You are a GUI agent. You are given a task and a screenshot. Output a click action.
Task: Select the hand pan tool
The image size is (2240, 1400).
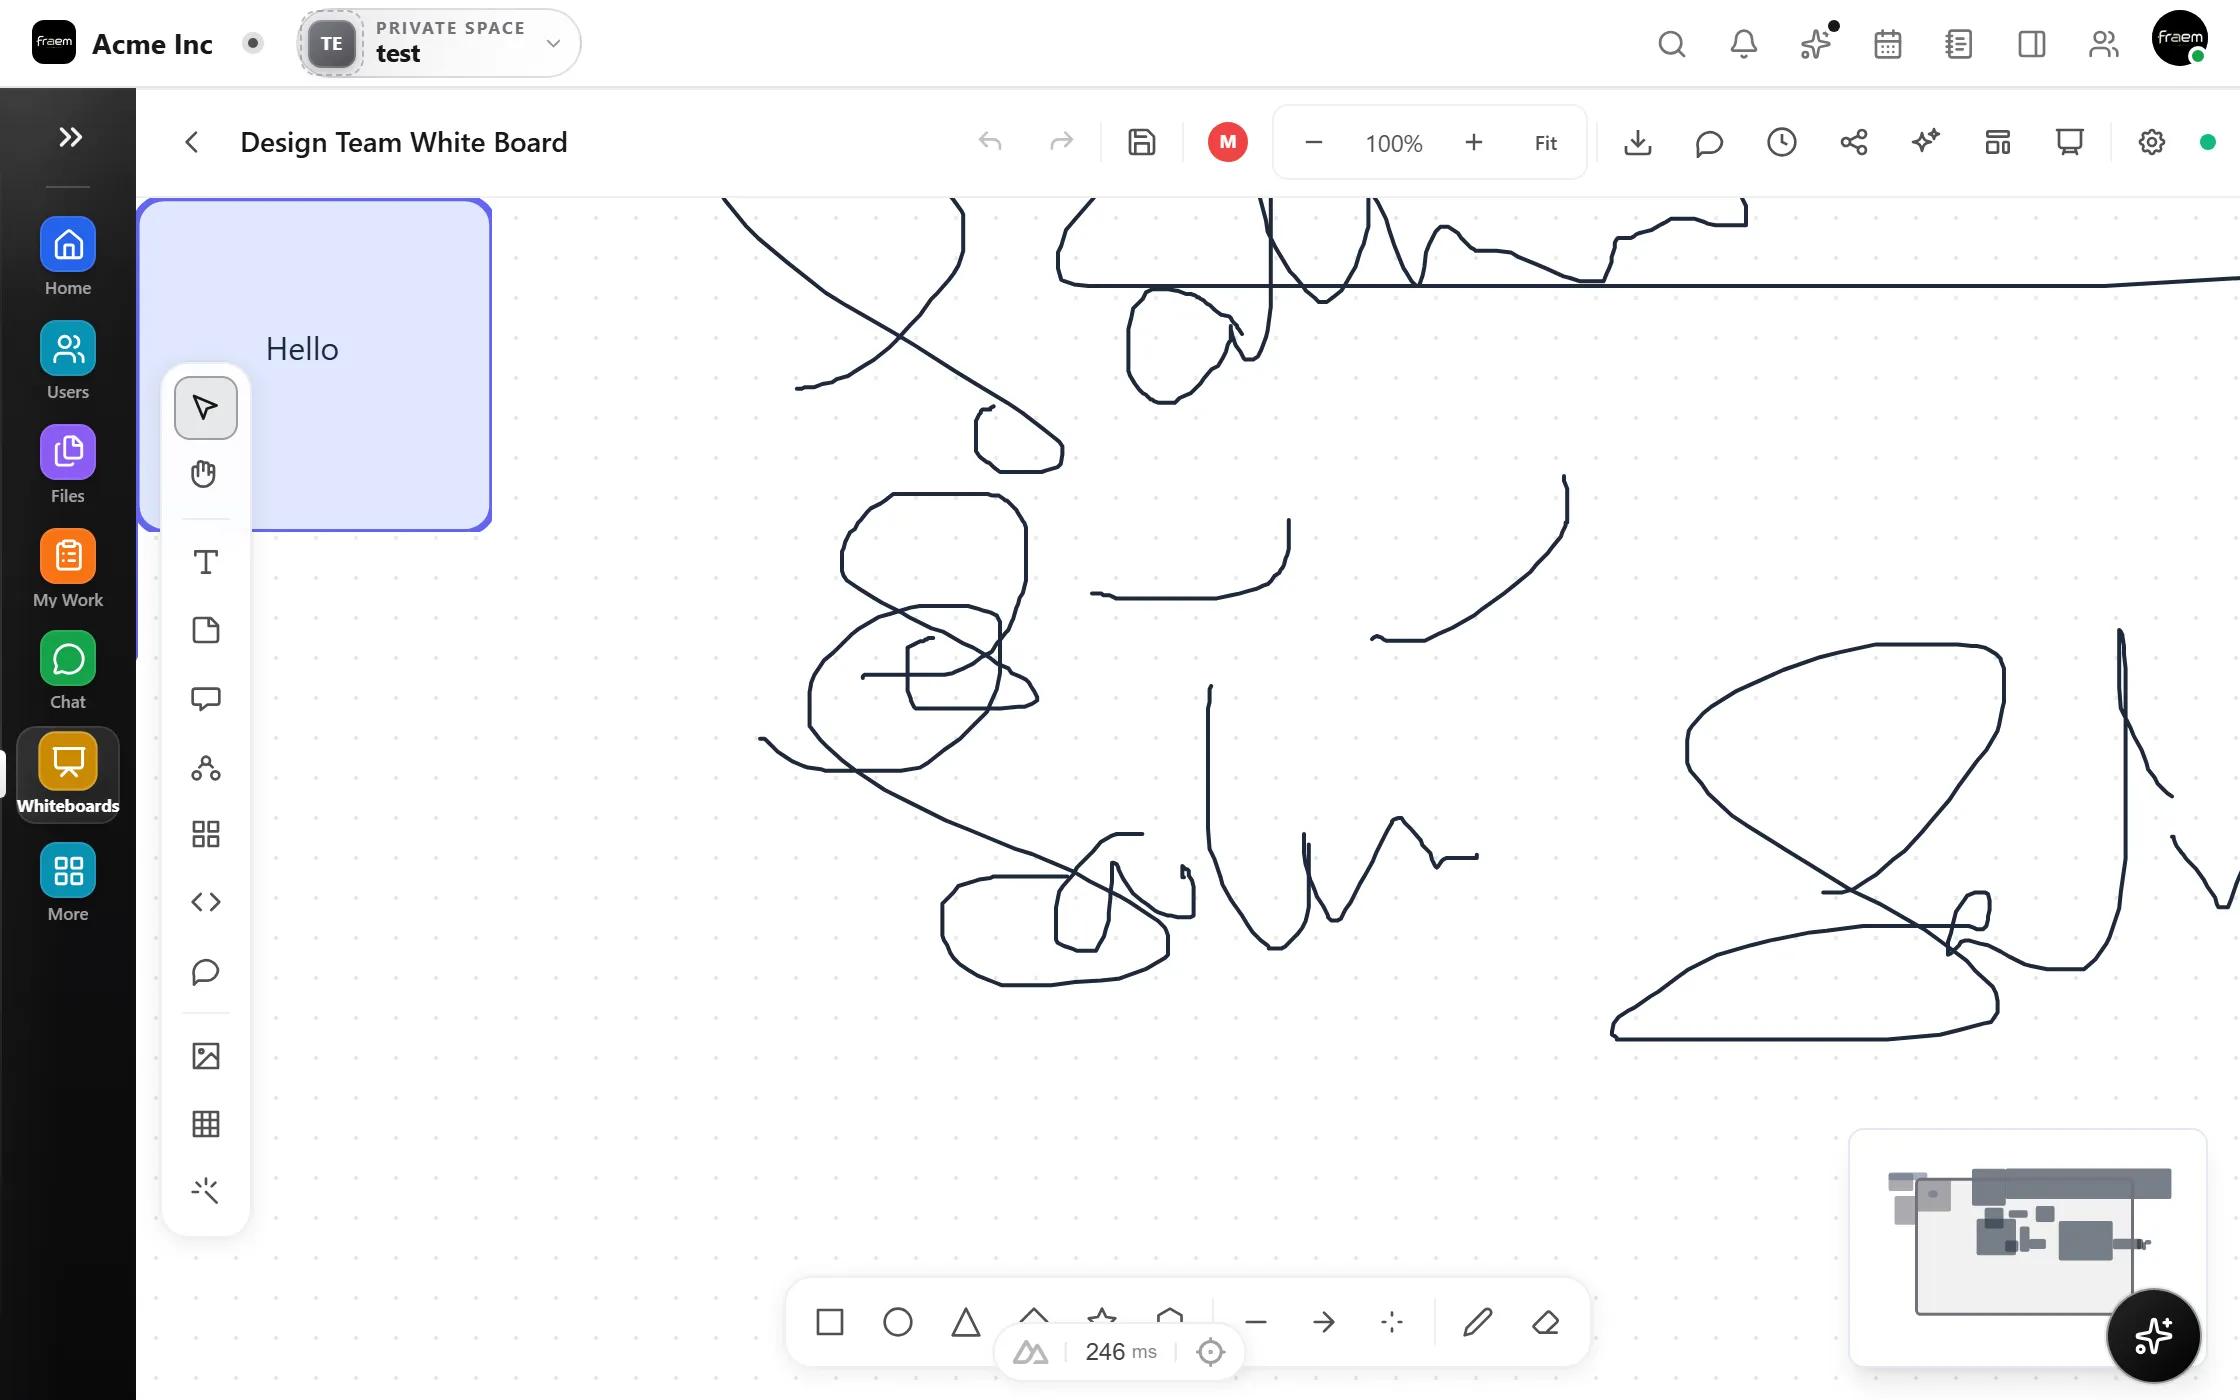tap(204, 474)
